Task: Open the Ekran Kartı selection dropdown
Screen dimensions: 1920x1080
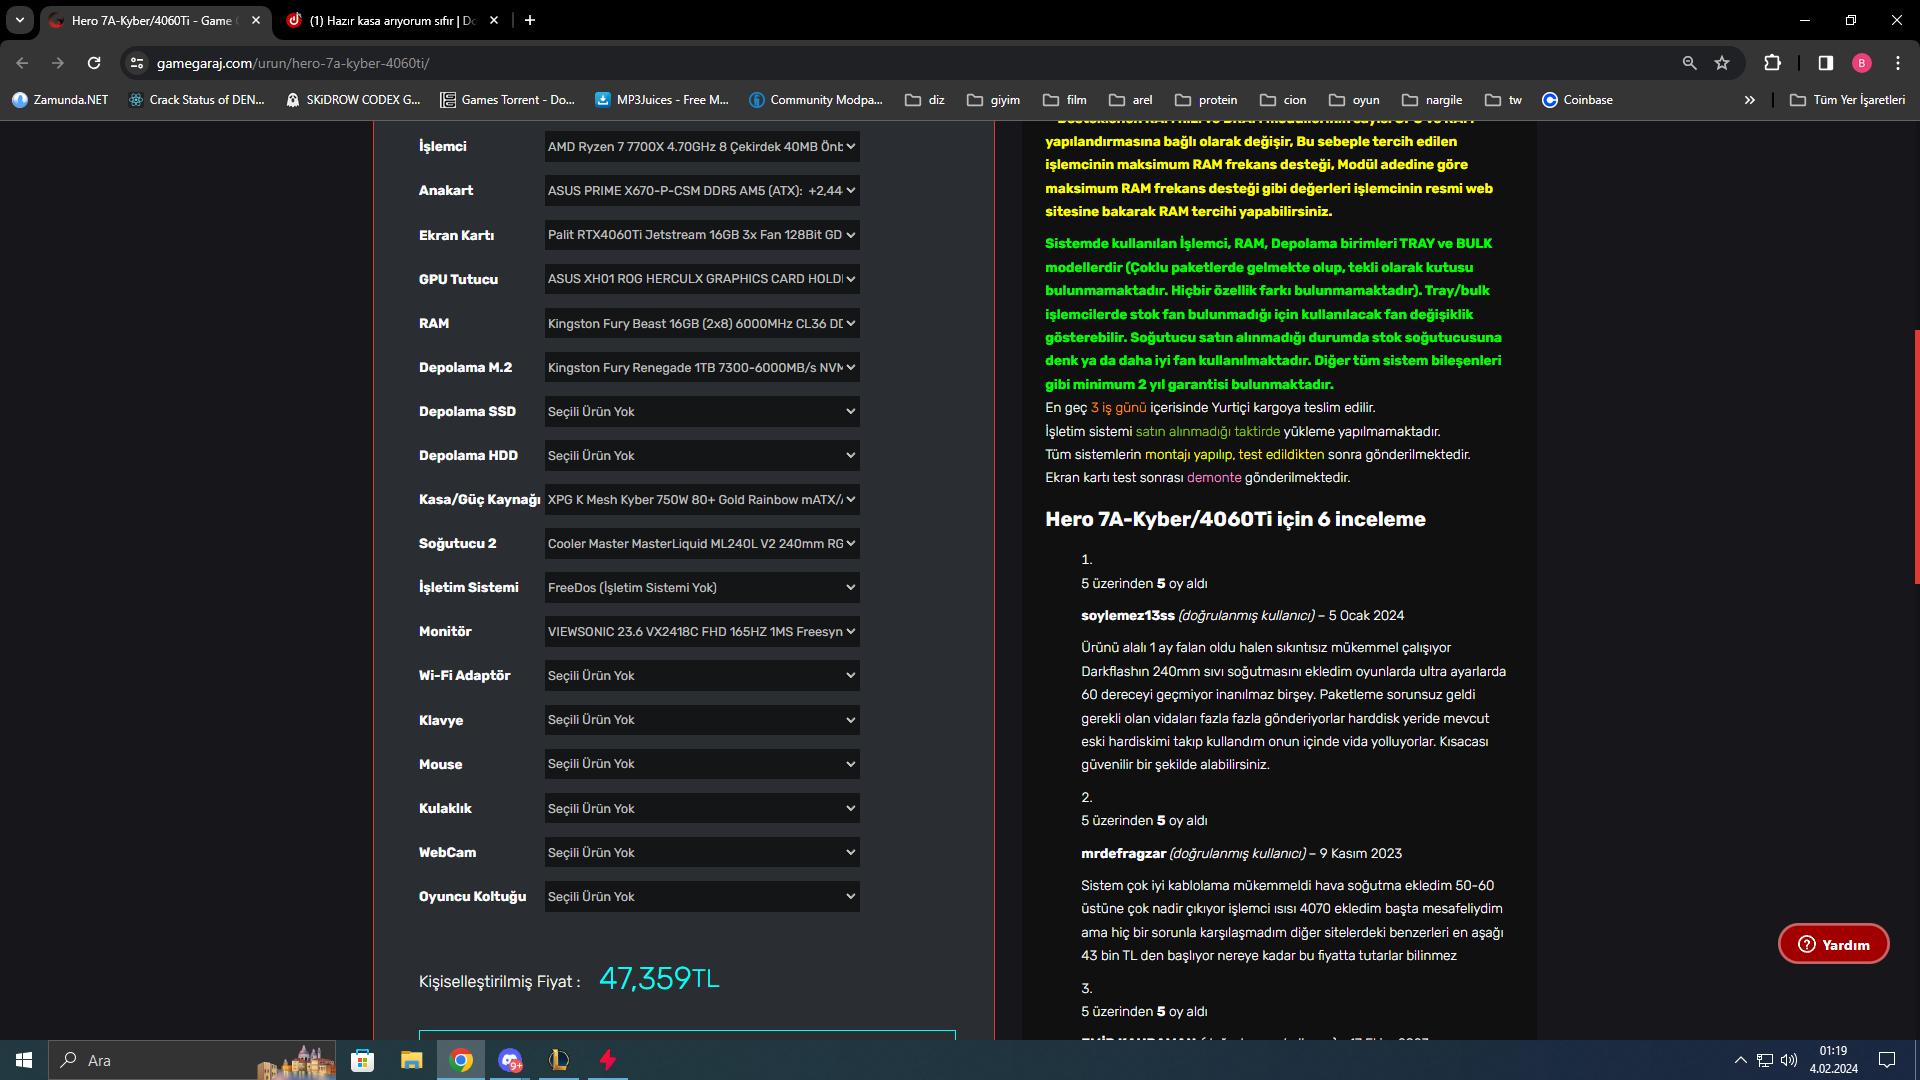Action: tap(701, 235)
